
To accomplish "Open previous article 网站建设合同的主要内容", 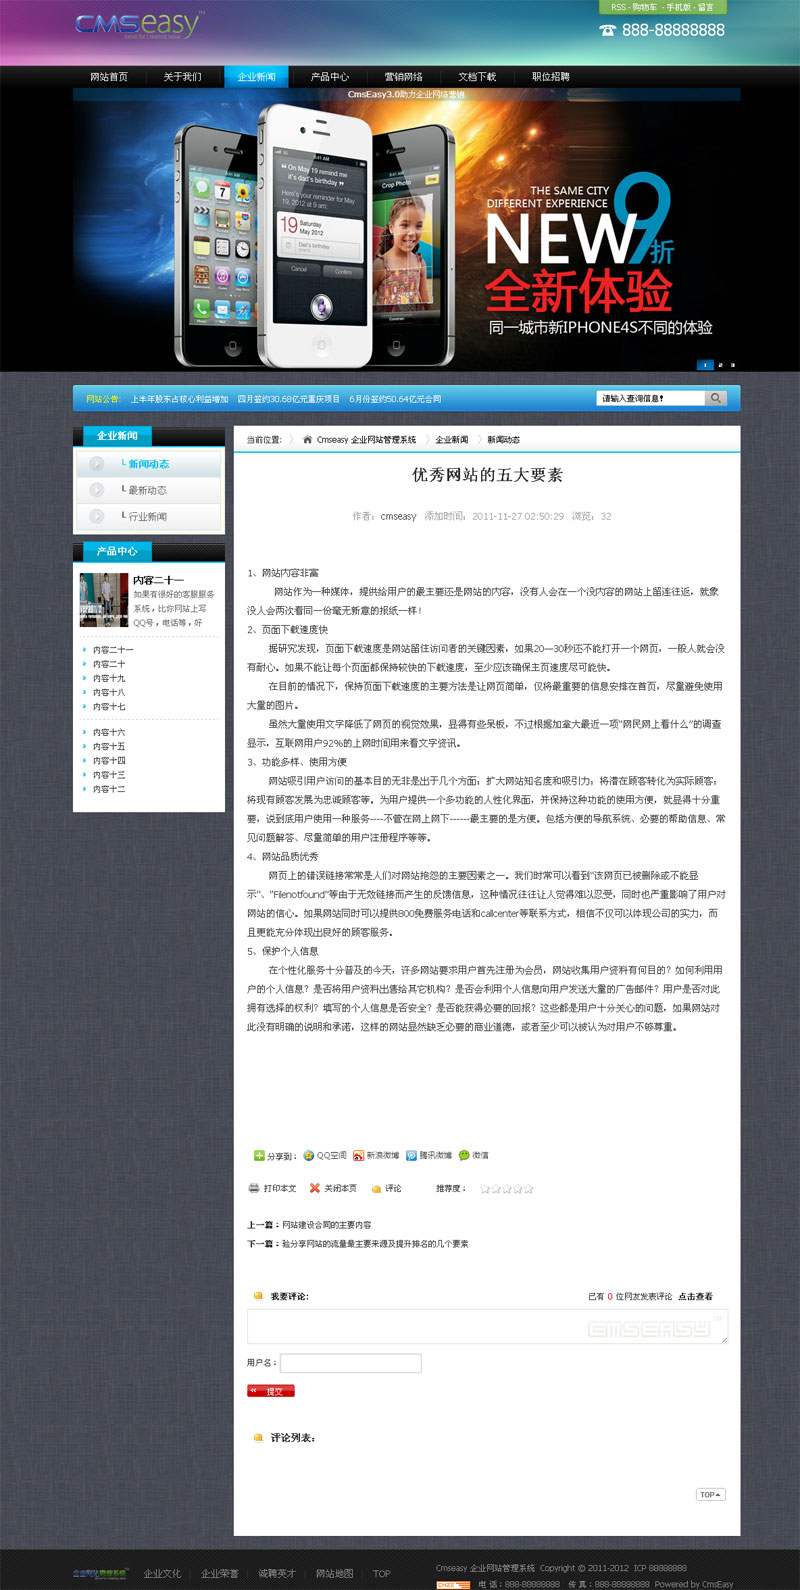I will 326,1225.
